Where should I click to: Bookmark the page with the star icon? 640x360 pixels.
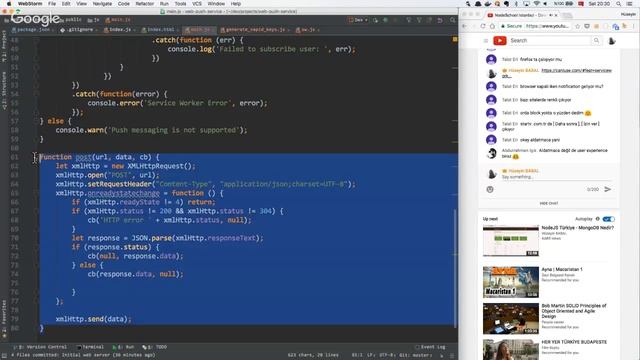(577, 26)
